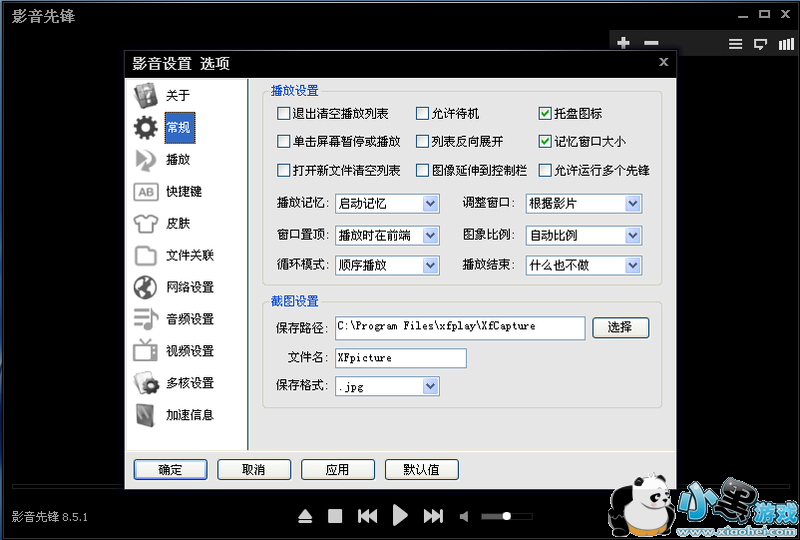Viewport: 800px width, 540px height.
Task: Click the plus icon in player toolbar
Action: coord(623,43)
